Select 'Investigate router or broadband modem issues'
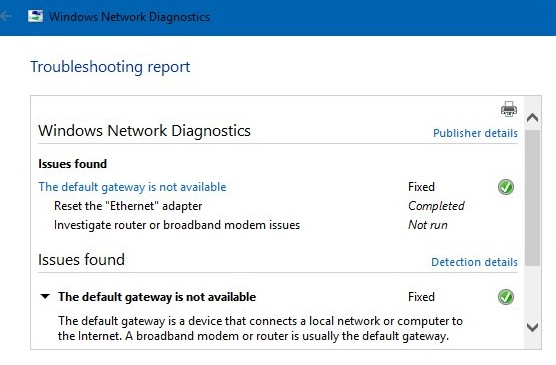This screenshot has height=365, width=556. [x=177, y=225]
